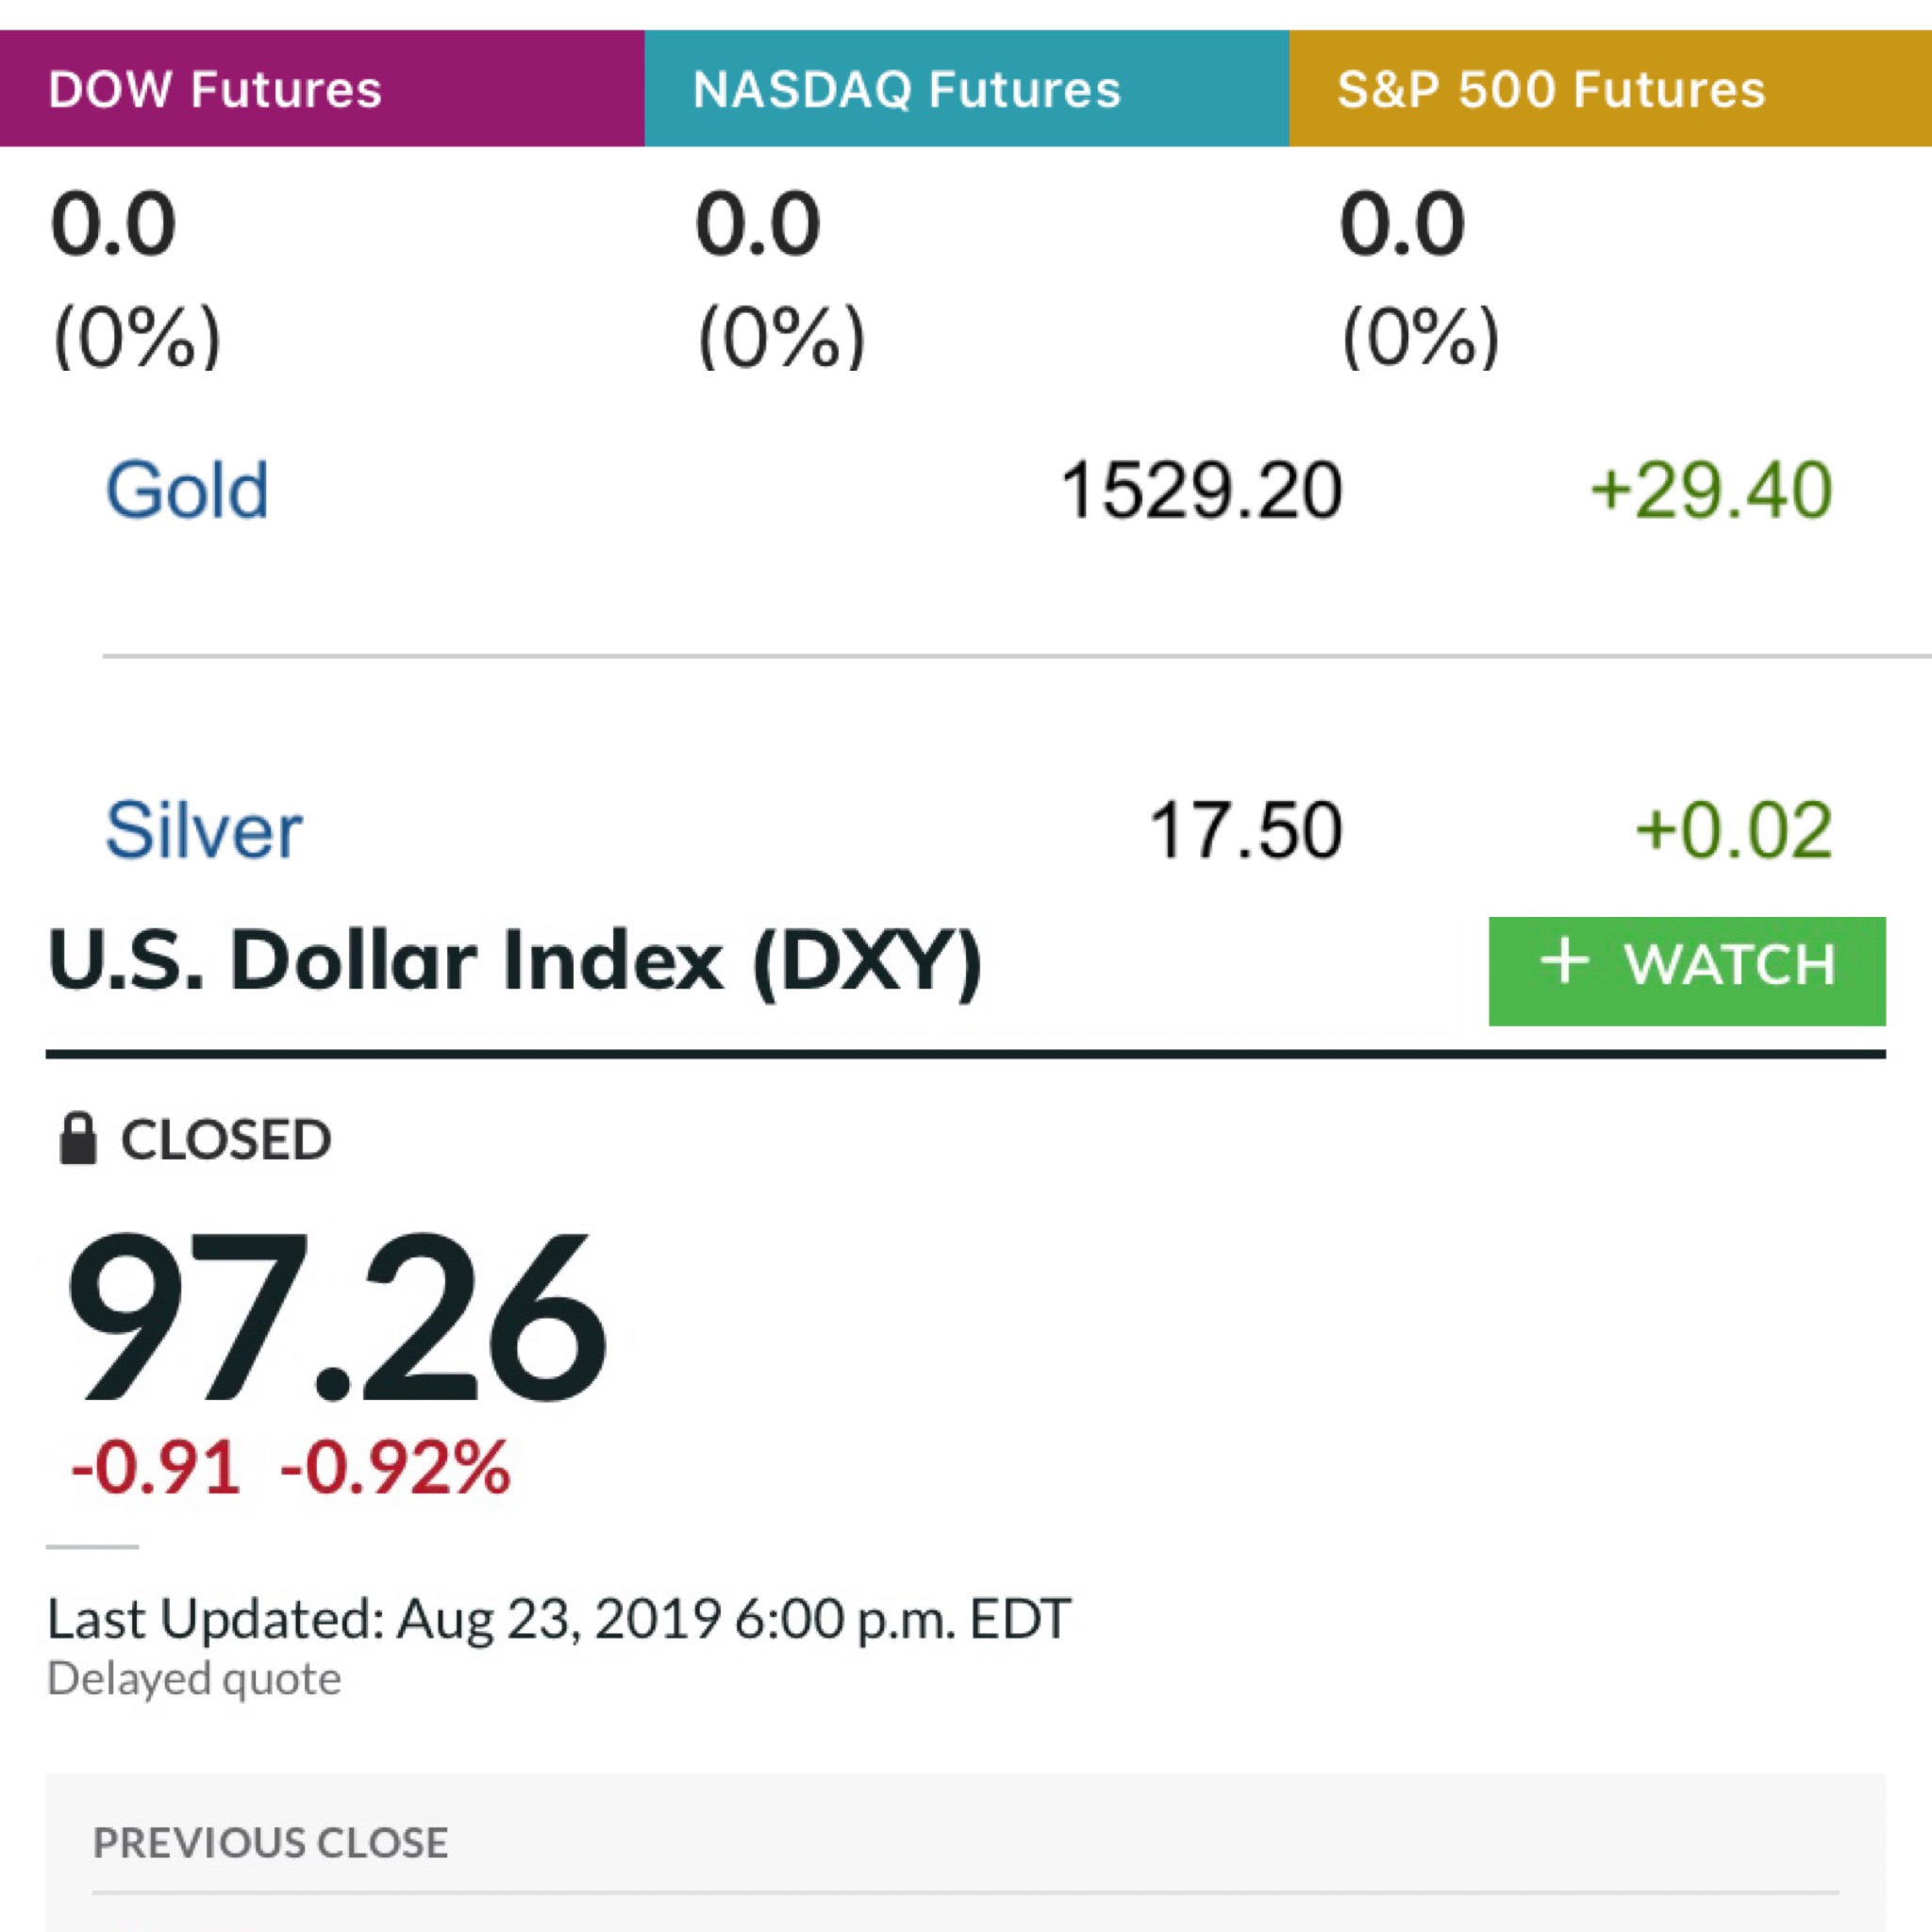This screenshot has height=1932, width=1932.
Task: Open the NASDAQ Futures tab
Action: (967, 88)
